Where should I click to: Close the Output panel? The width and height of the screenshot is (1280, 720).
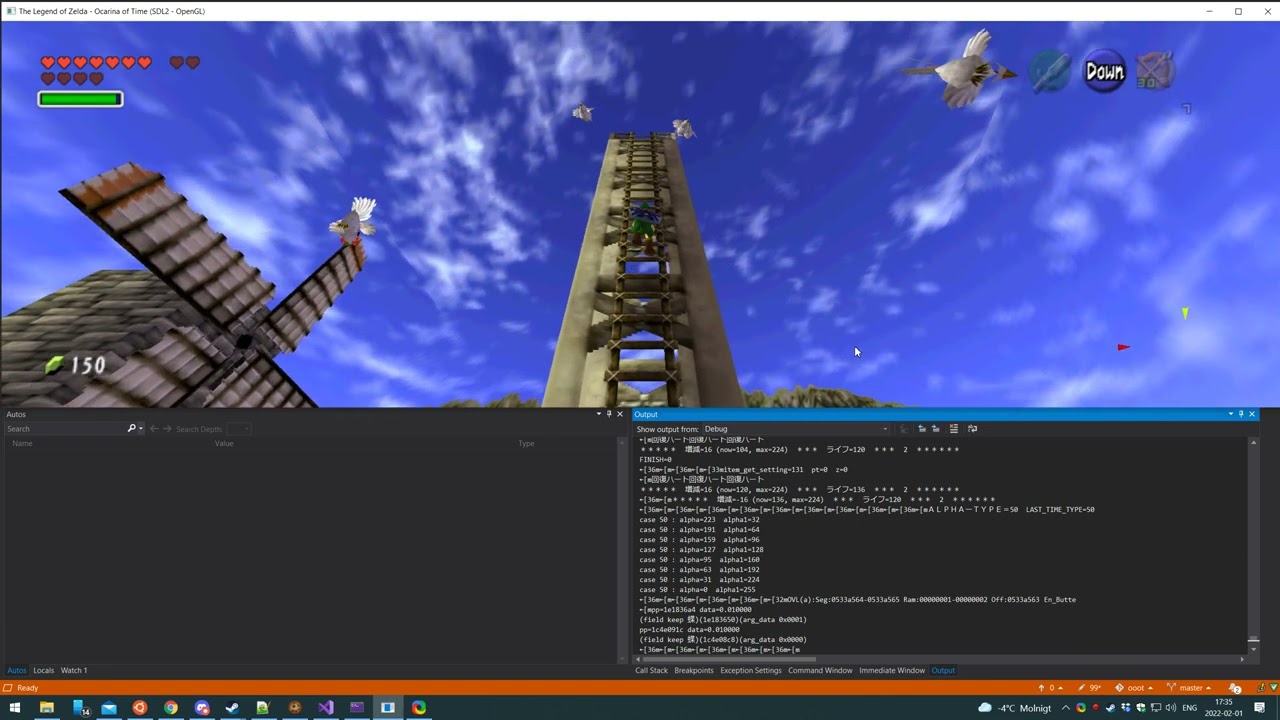(x=1251, y=414)
